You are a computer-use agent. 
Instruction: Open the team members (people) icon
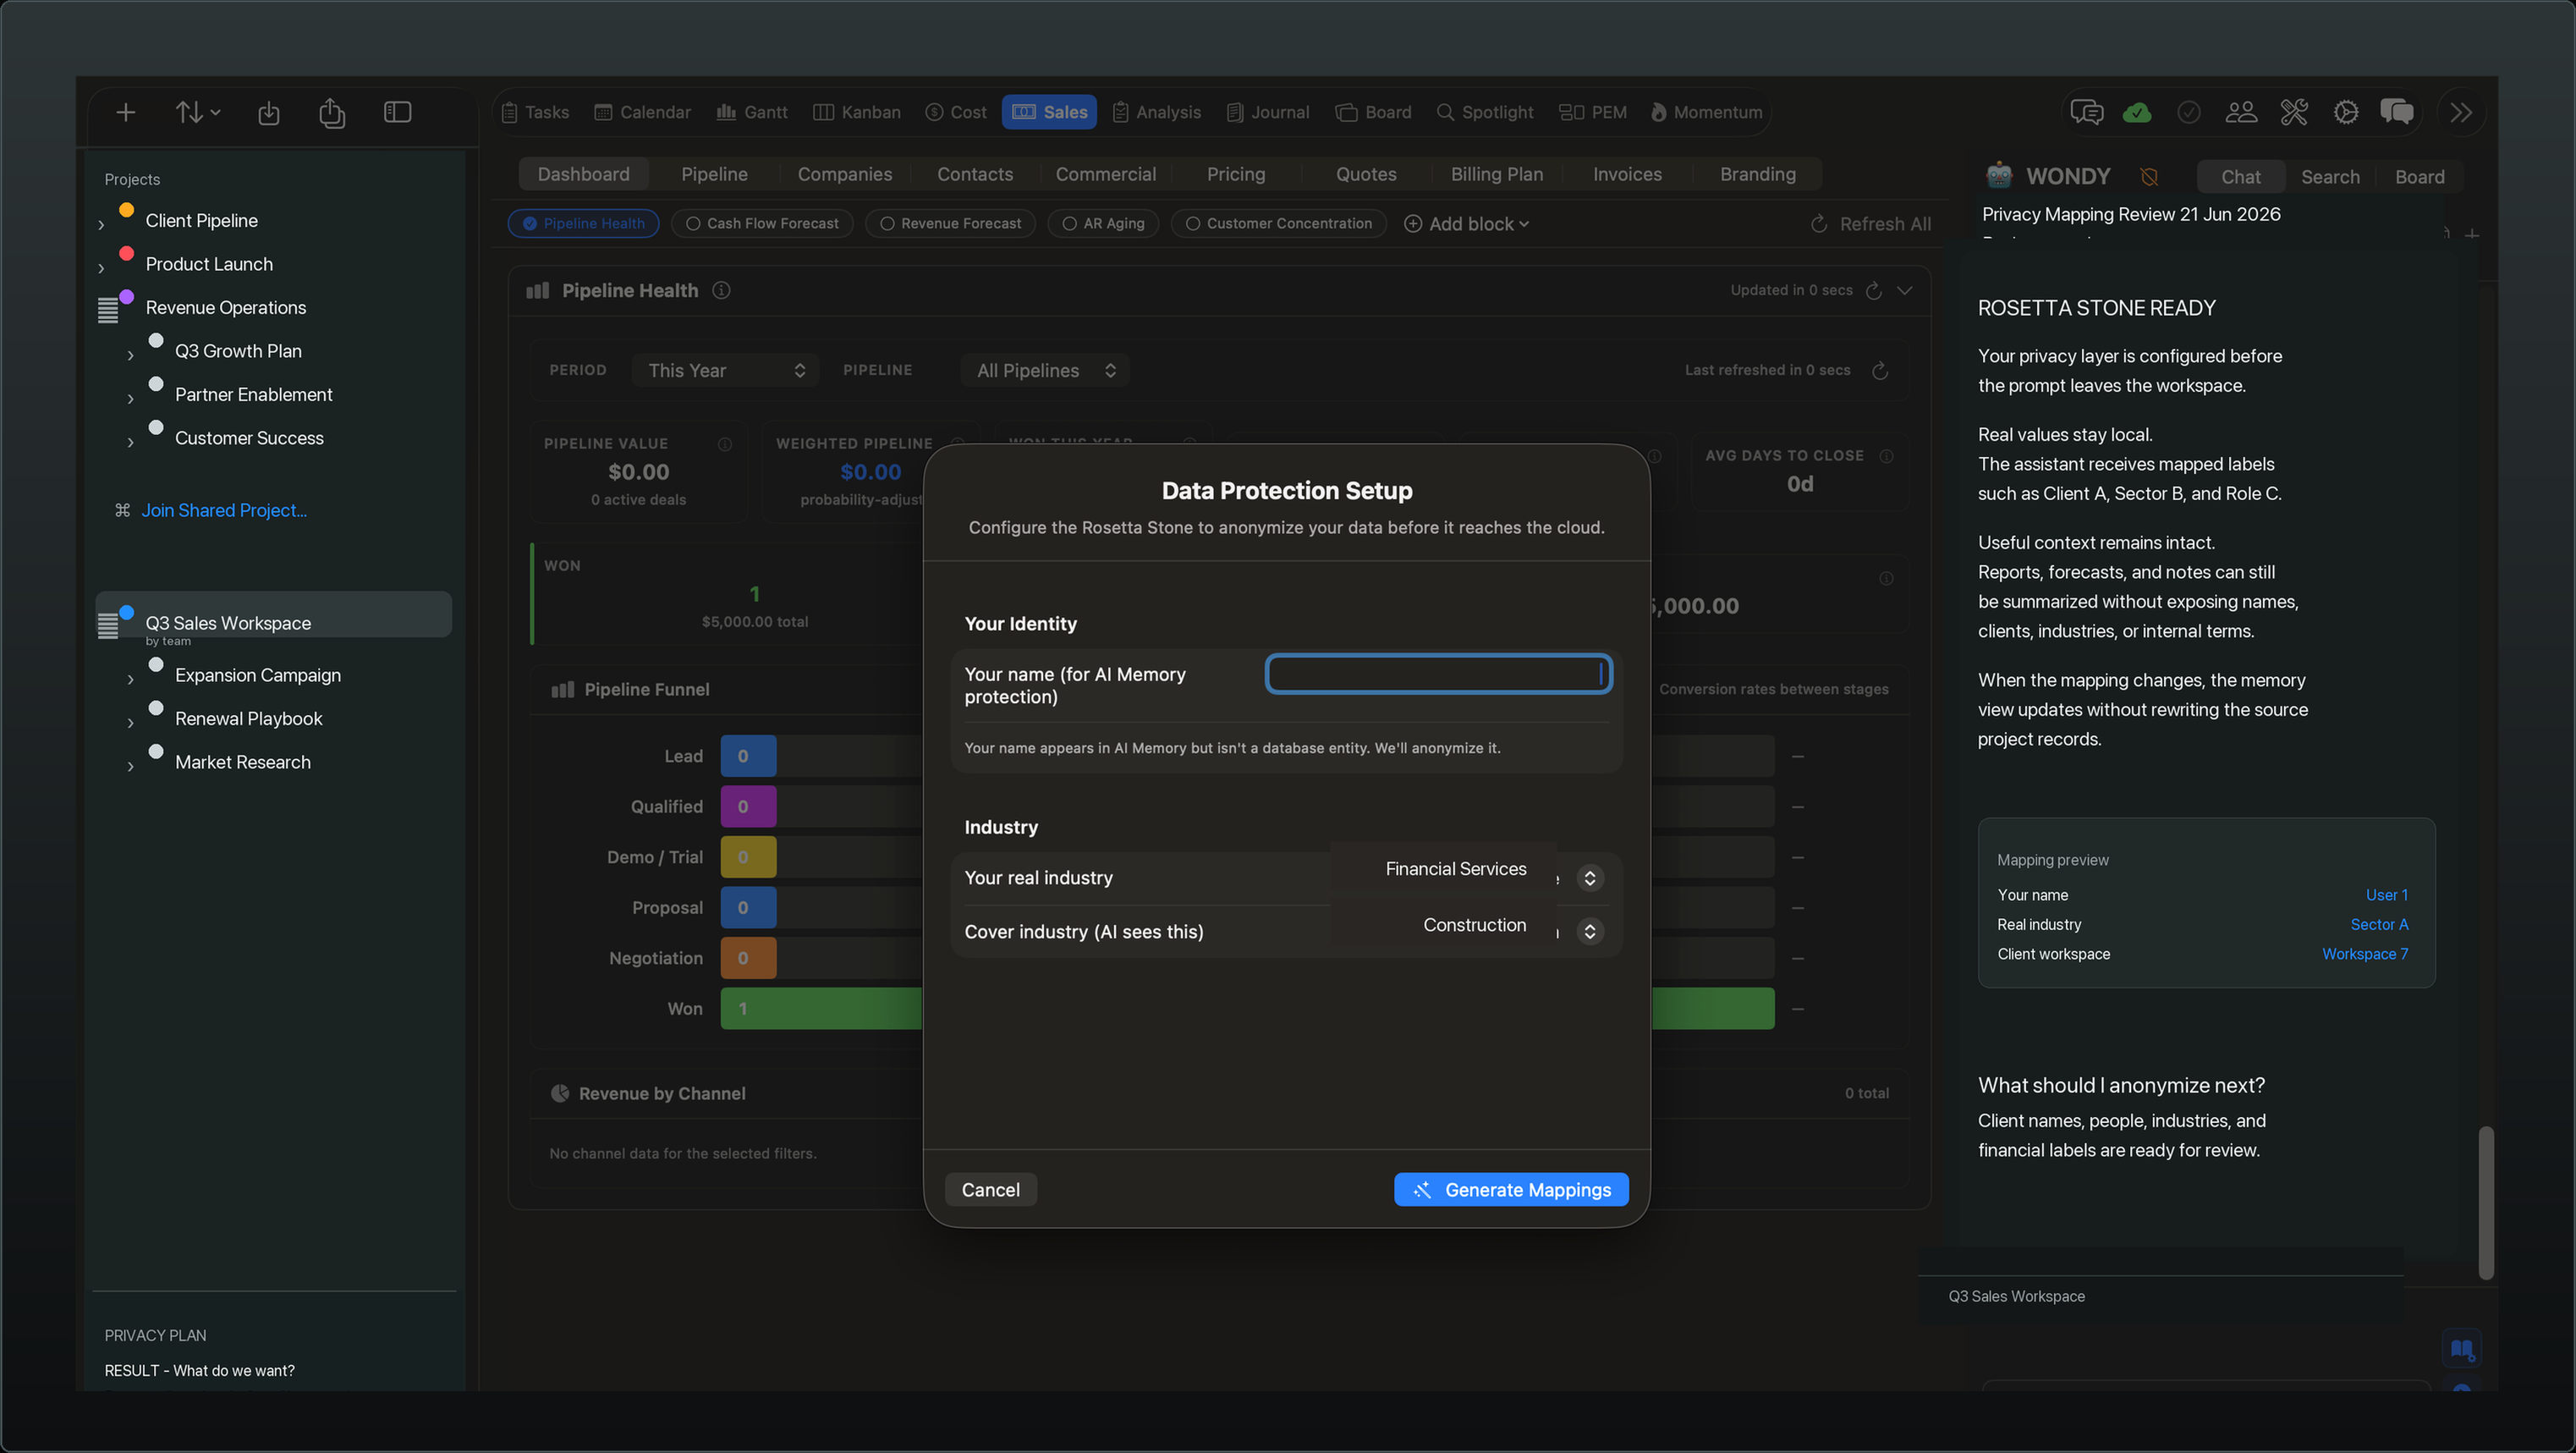[x=2241, y=112]
